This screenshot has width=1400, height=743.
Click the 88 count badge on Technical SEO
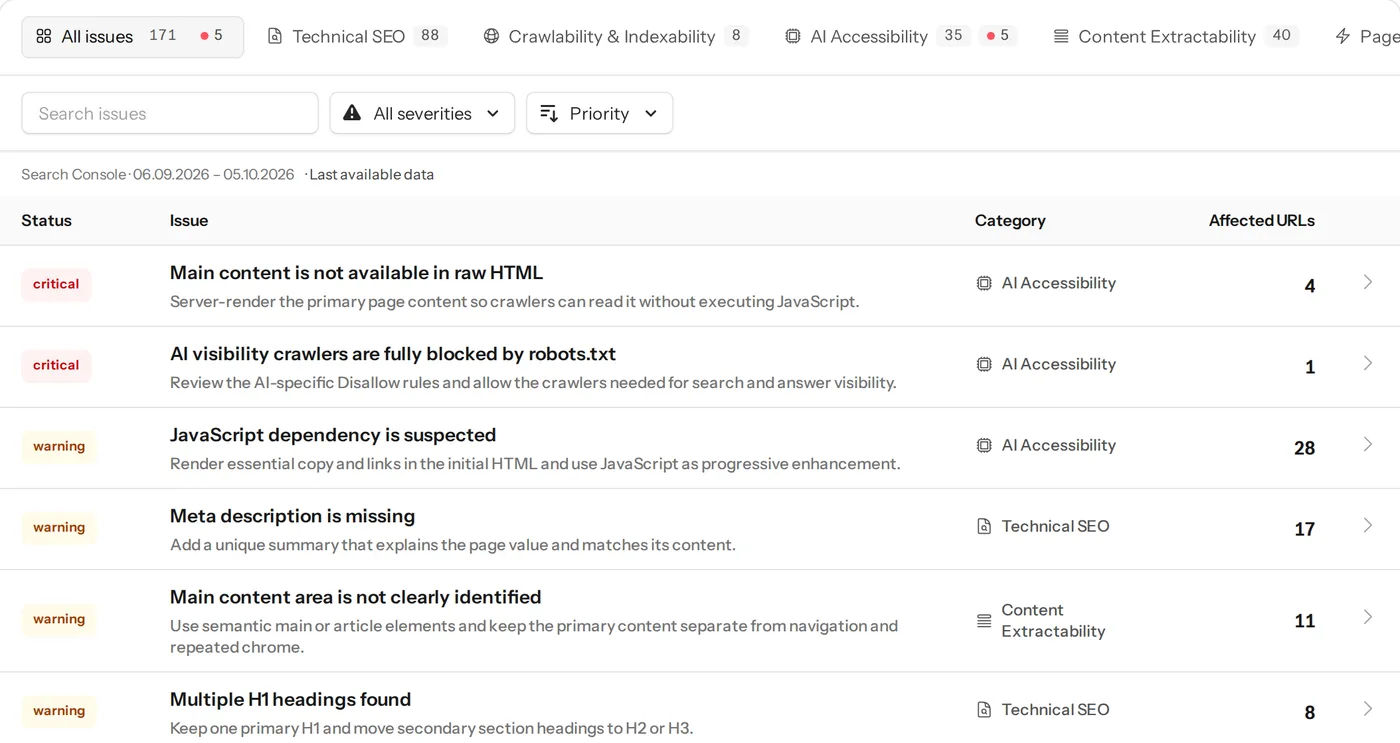pyautogui.click(x=430, y=36)
